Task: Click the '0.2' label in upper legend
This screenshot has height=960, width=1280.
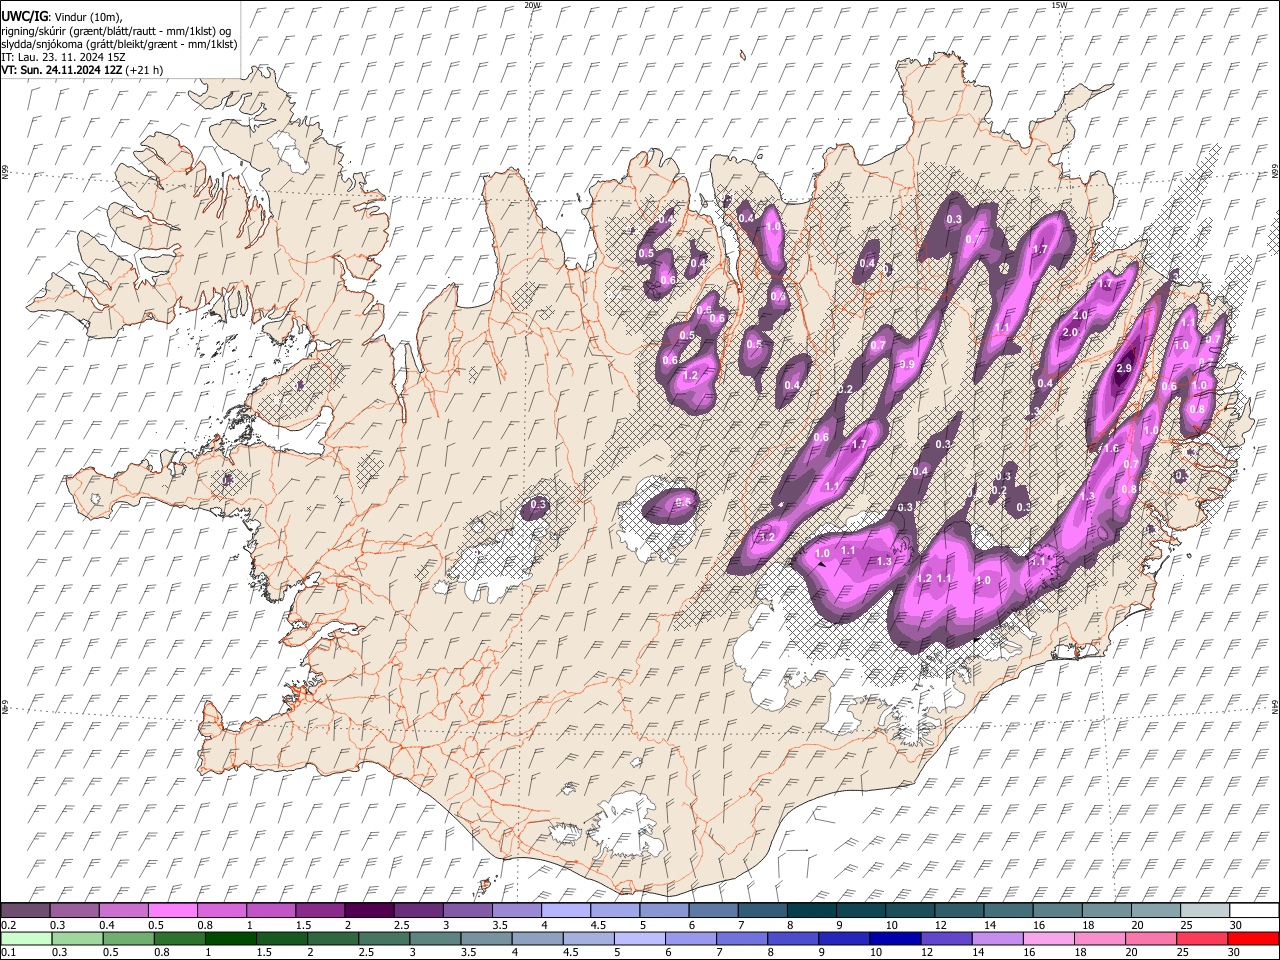Action: [x=8, y=925]
